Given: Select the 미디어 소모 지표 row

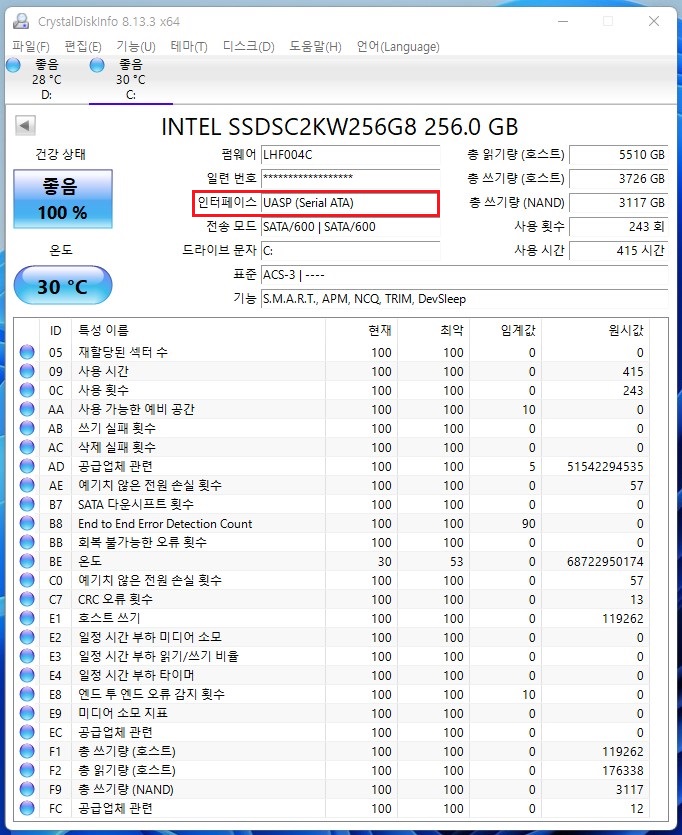Looking at the screenshot, I should click(333, 713).
